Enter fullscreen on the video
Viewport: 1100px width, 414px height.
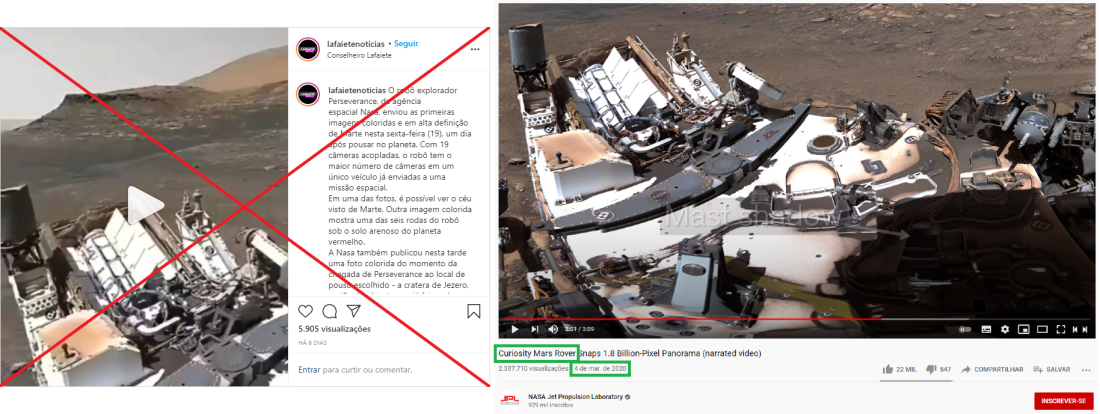[1061, 329]
